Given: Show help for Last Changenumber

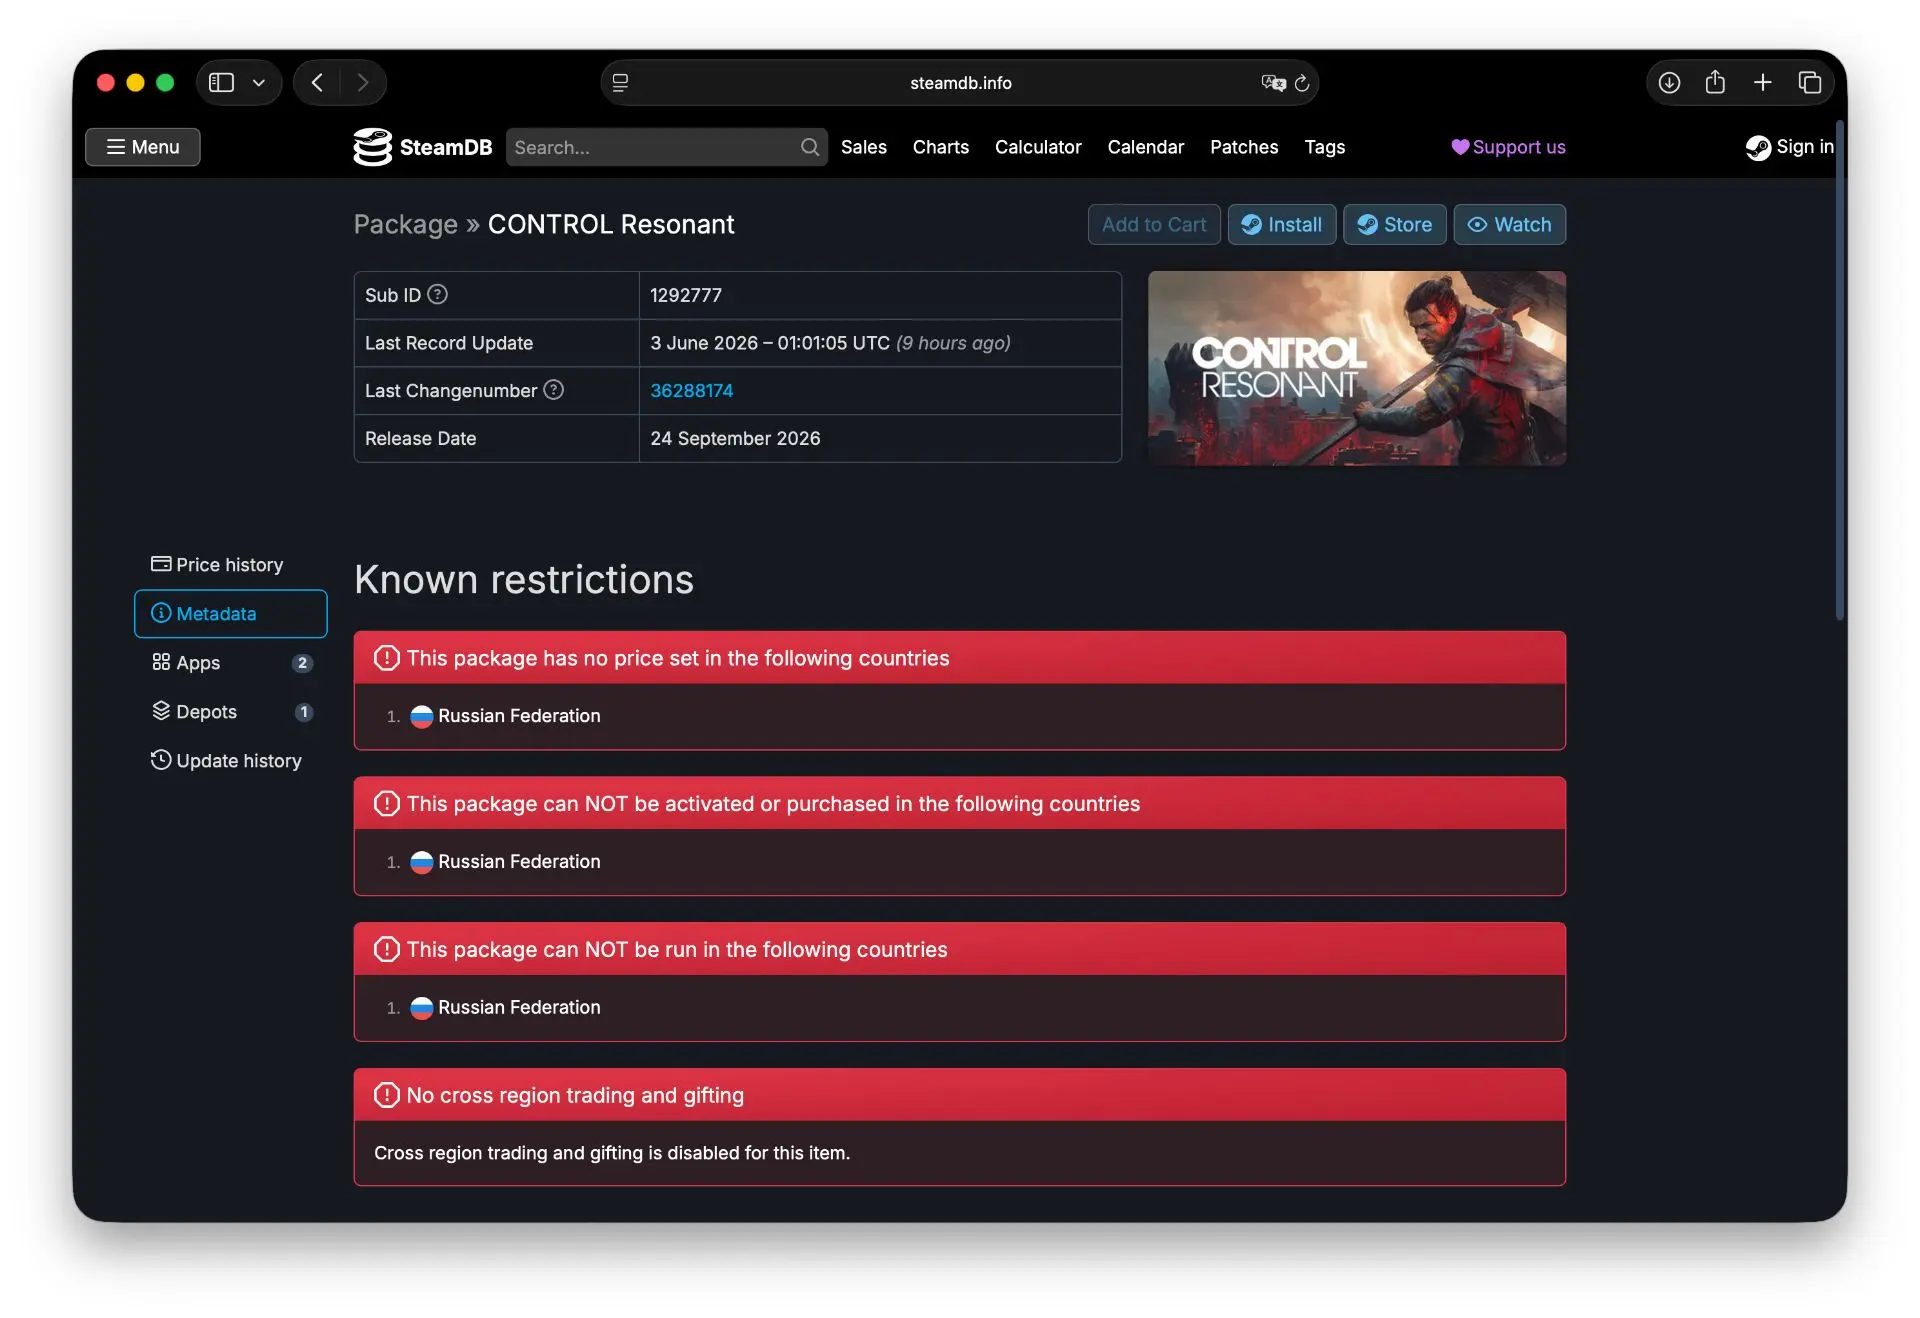Looking at the screenshot, I should pos(554,390).
